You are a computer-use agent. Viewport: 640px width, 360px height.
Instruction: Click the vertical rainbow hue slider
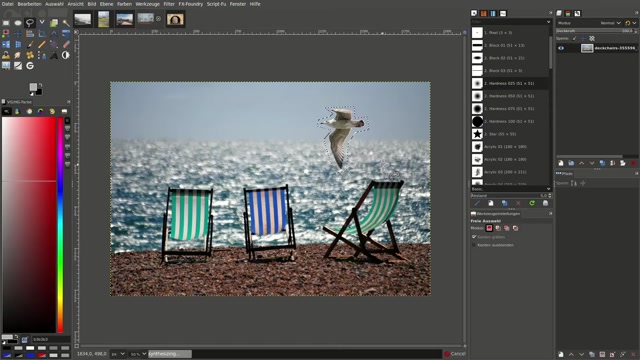60,224
